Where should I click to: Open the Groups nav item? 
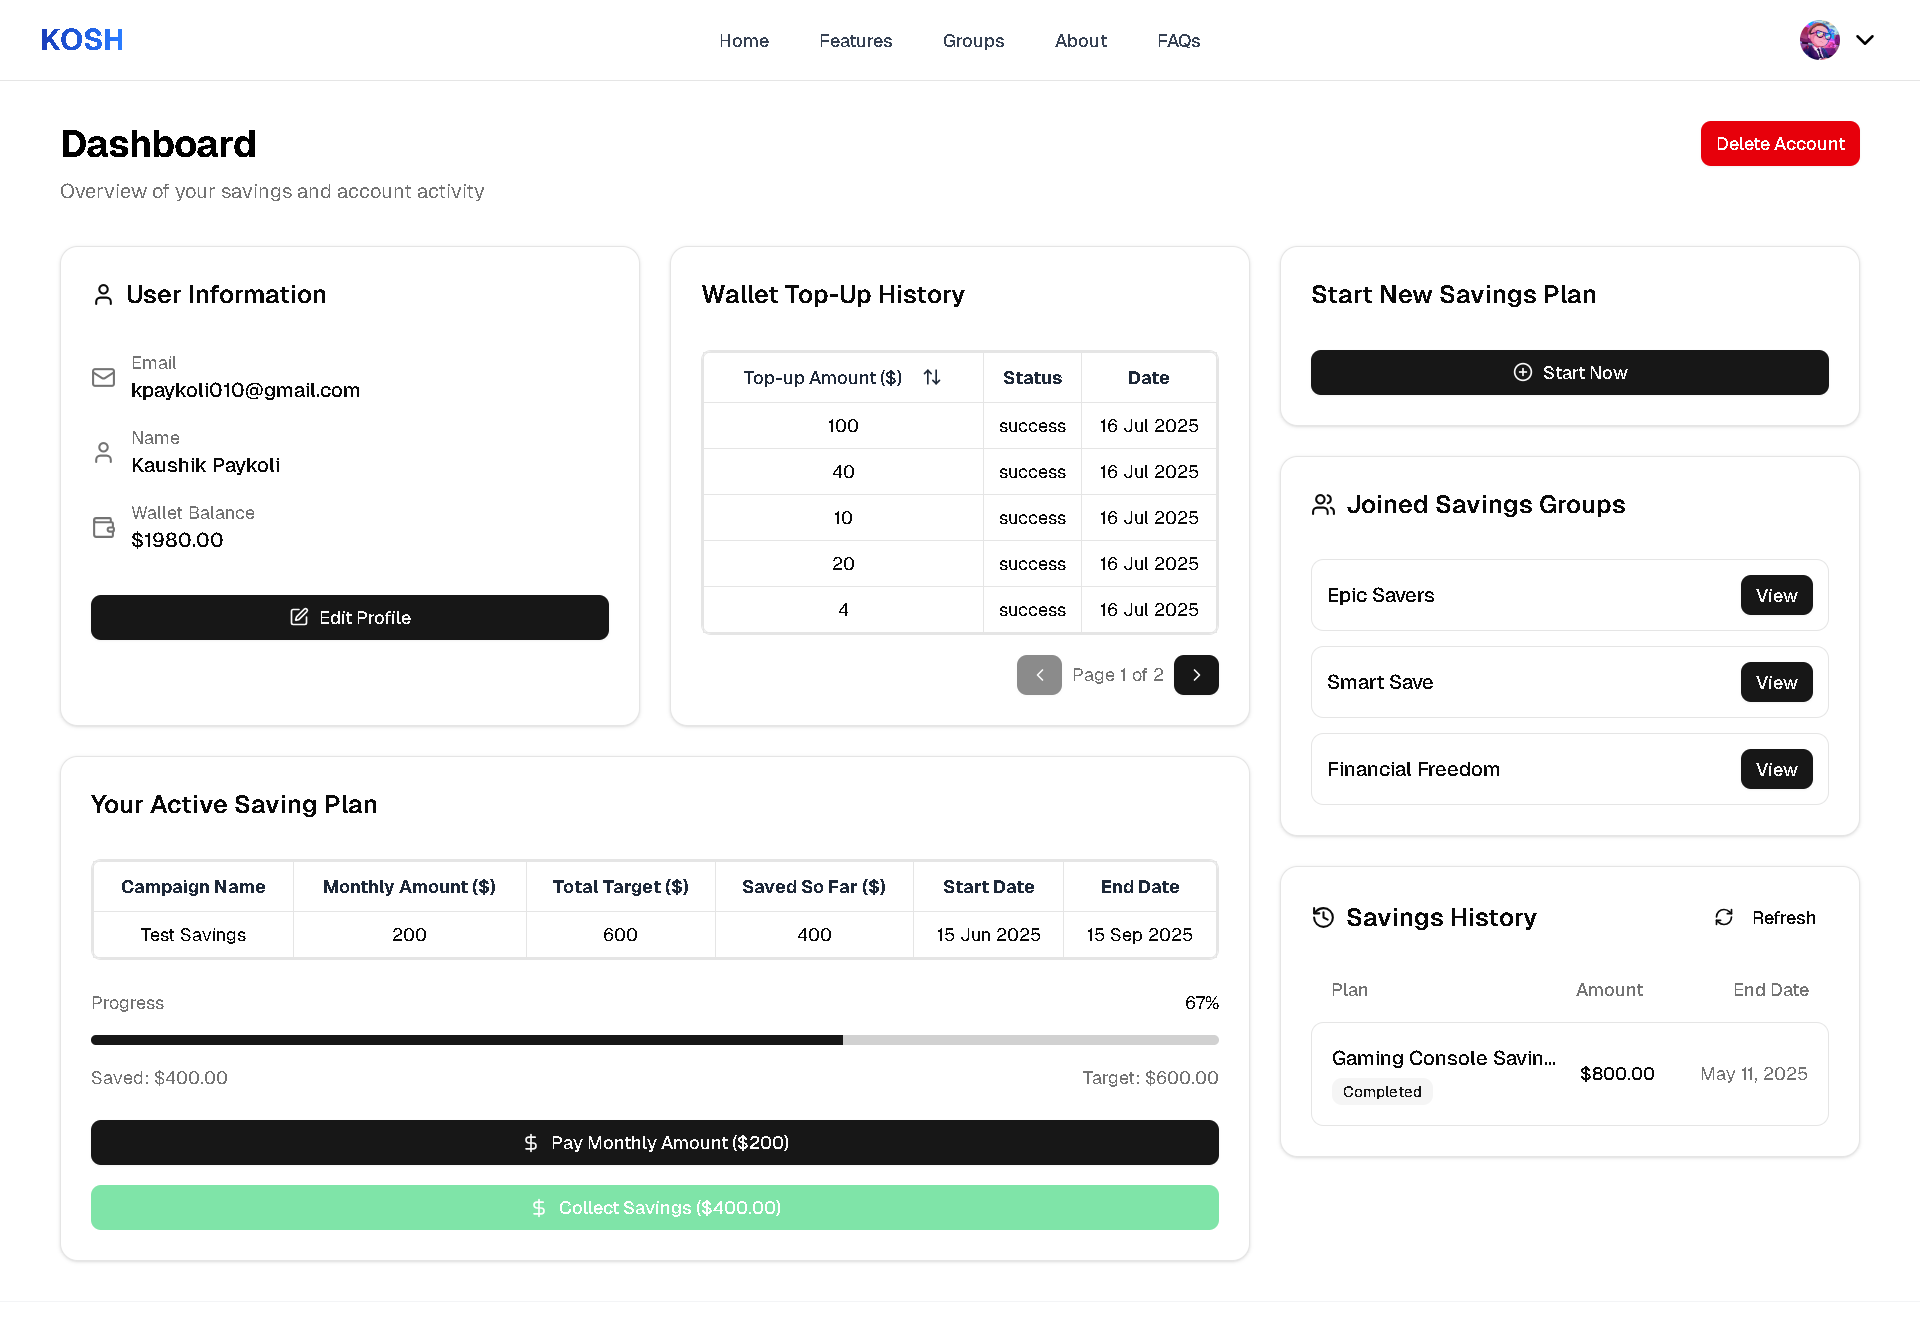pyautogui.click(x=973, y=41)
